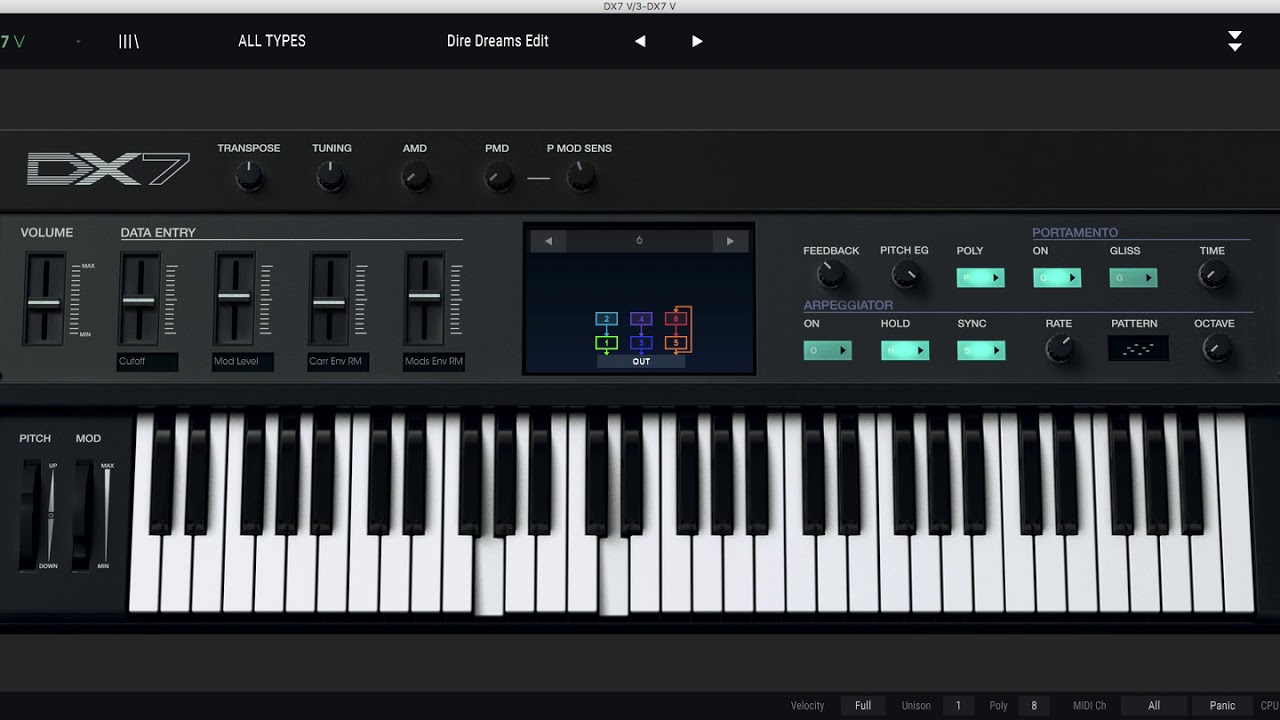
Task: Click the TRANSPOSE knob
Action: [249, 178]
